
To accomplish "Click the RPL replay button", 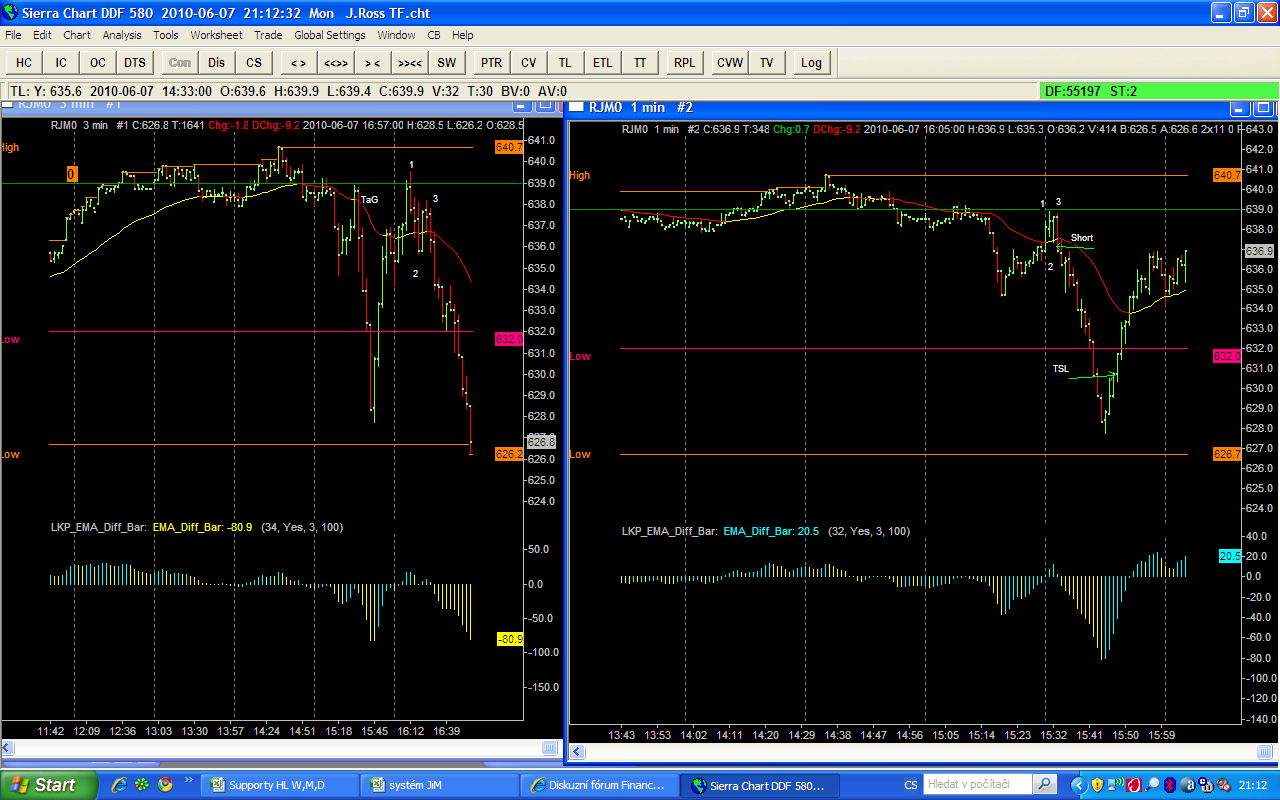I will point(684,62).
